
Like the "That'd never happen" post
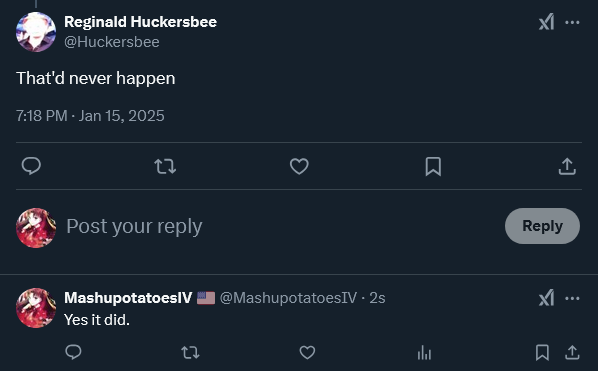tap(299, 166)
